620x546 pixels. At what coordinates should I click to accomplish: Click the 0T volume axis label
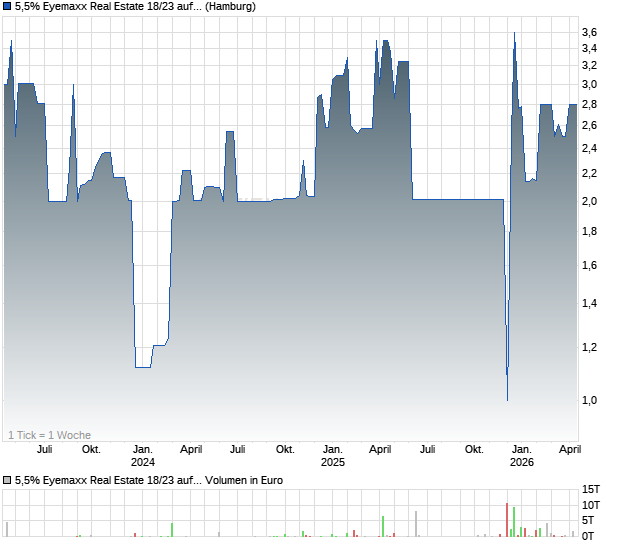click(x=588, y=537)
